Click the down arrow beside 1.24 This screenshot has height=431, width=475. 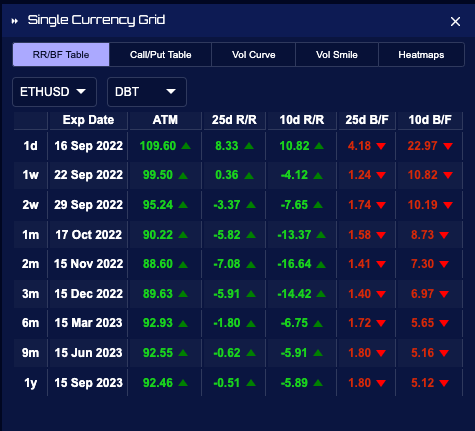click(381, 175)
